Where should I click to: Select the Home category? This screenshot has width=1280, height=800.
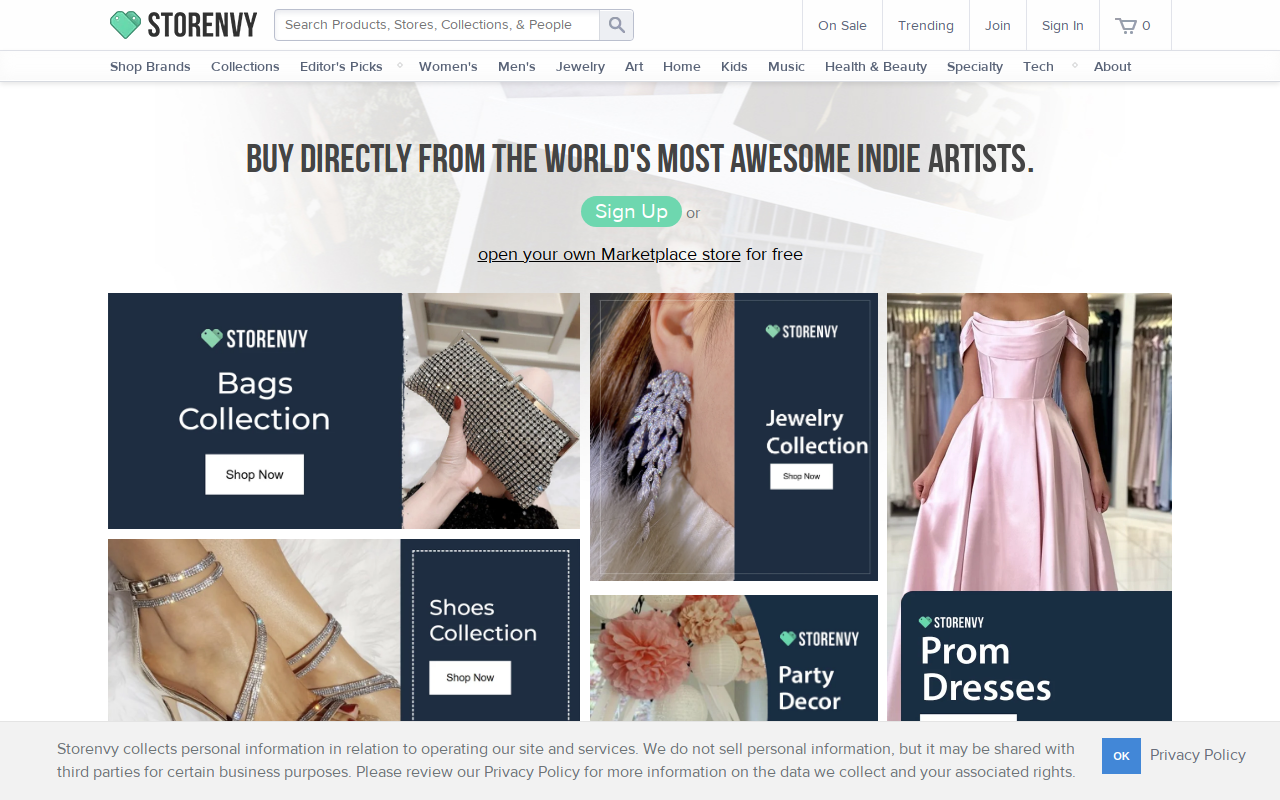tap(682, 66)
